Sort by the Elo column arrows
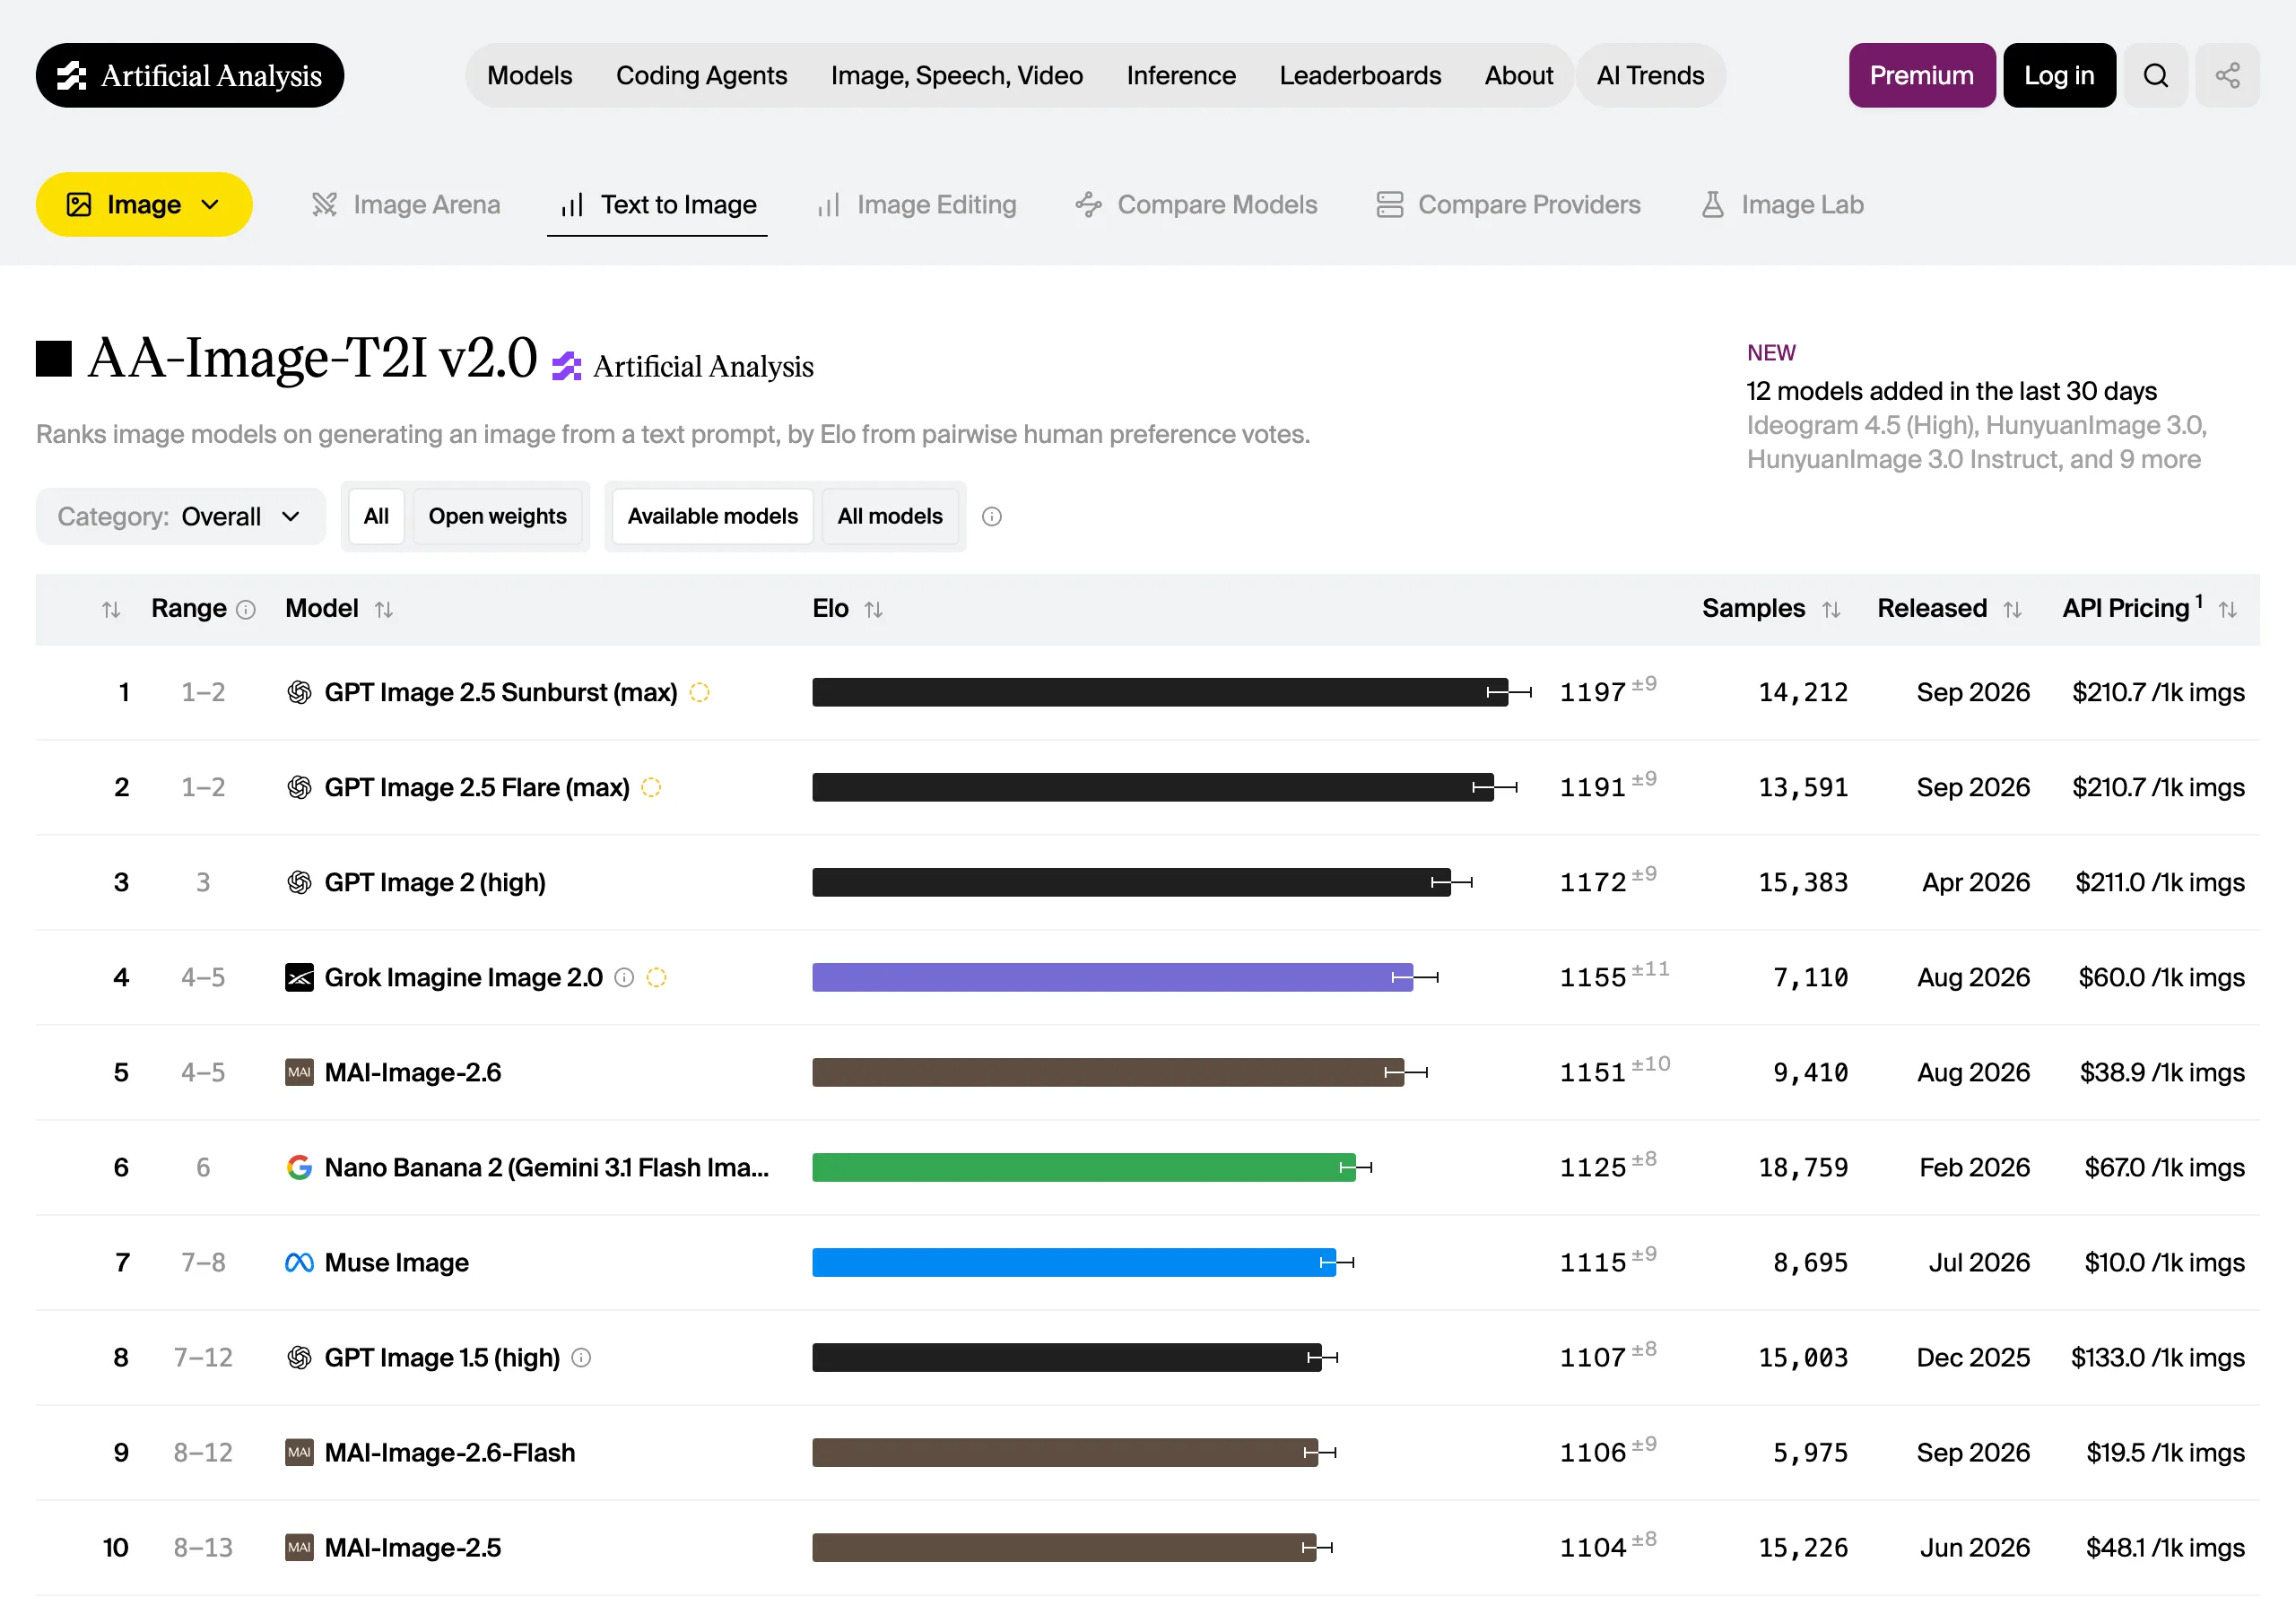2296x1614 pixels. pyautogui.click(x=874, y=609)
